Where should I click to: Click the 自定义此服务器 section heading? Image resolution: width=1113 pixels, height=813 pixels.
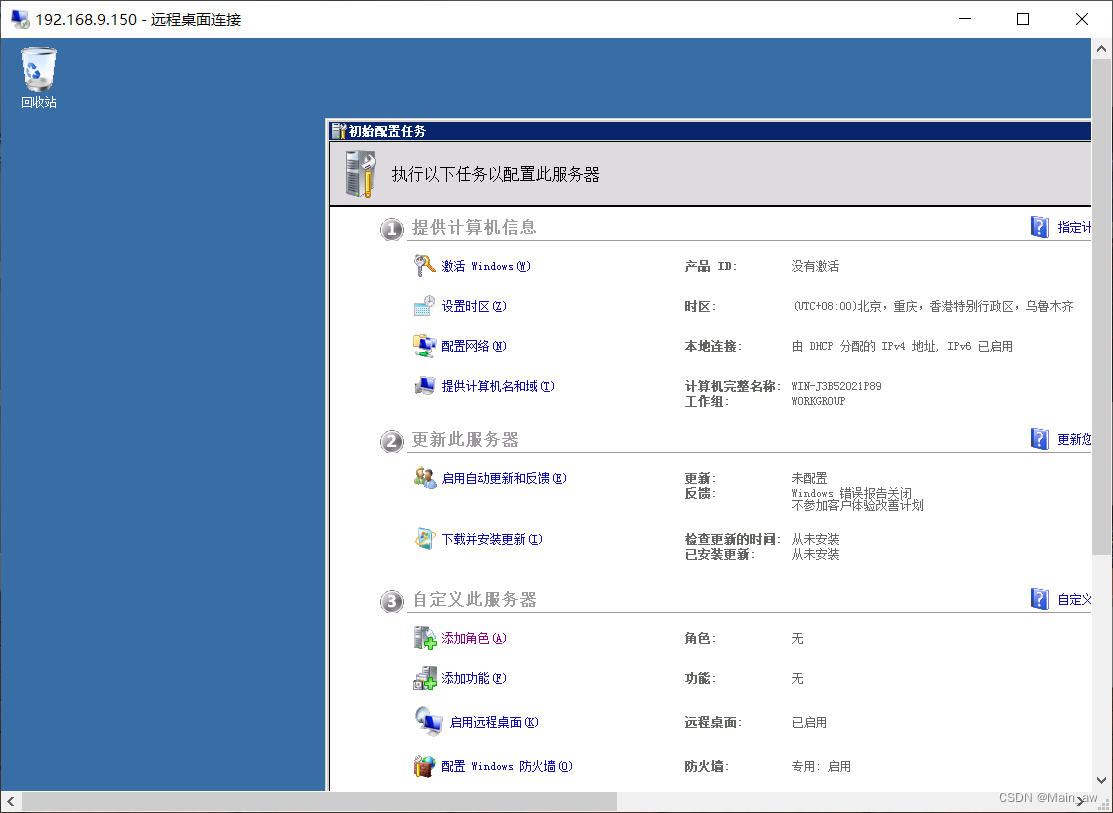tap(474, 600)
